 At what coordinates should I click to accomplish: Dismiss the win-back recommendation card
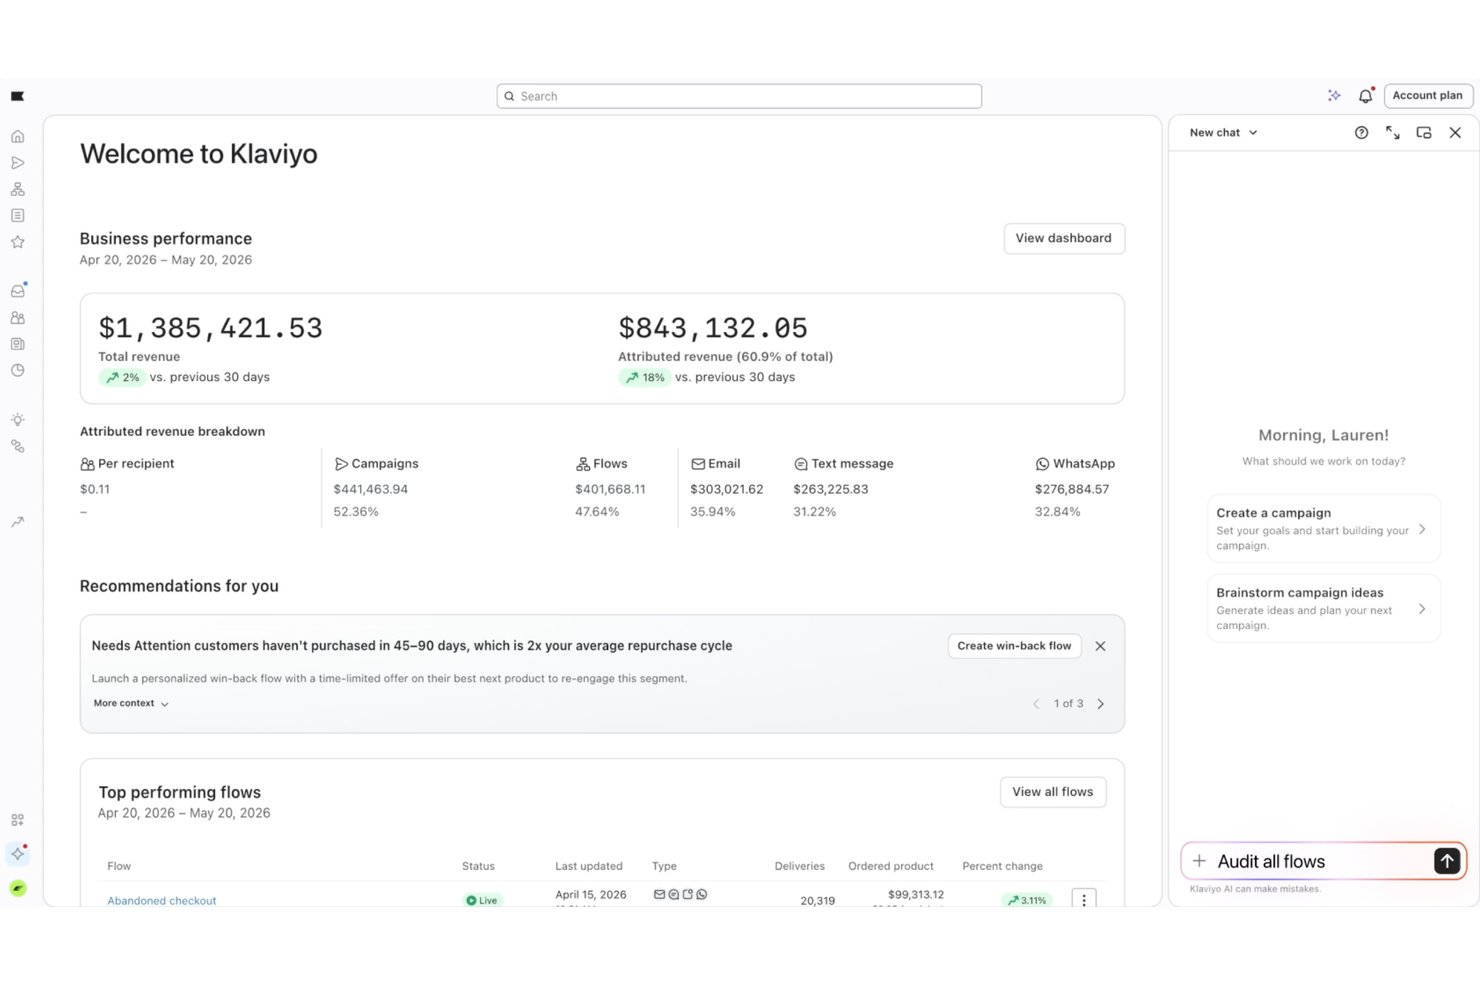coord(1100,646)
